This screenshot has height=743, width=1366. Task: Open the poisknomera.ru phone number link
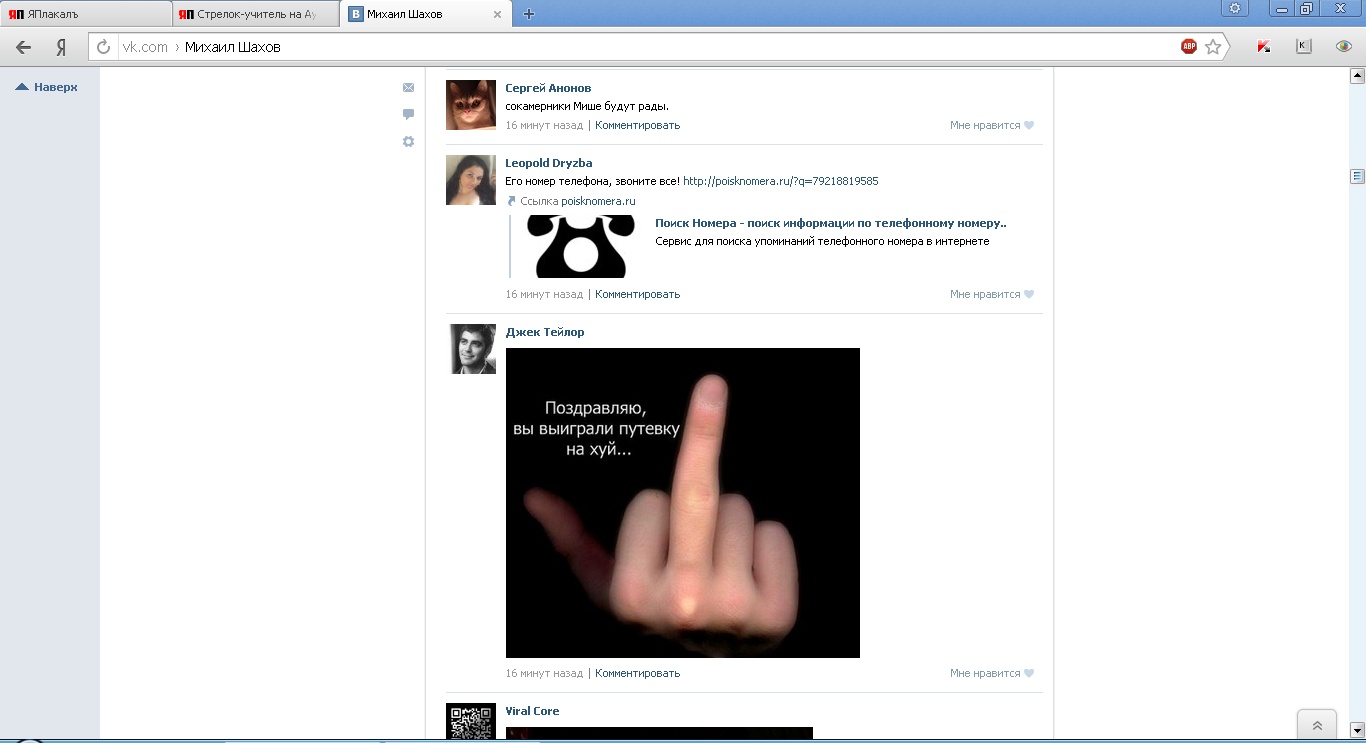click(780, 182)
